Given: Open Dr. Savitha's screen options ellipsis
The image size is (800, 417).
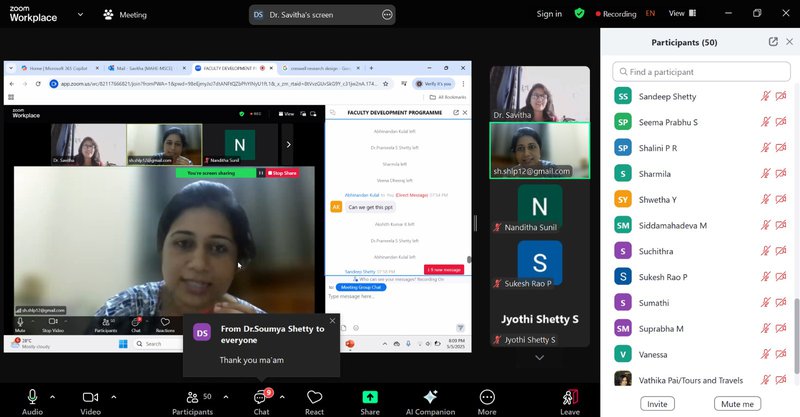Looking at the screenshot, I should point(387,15).
